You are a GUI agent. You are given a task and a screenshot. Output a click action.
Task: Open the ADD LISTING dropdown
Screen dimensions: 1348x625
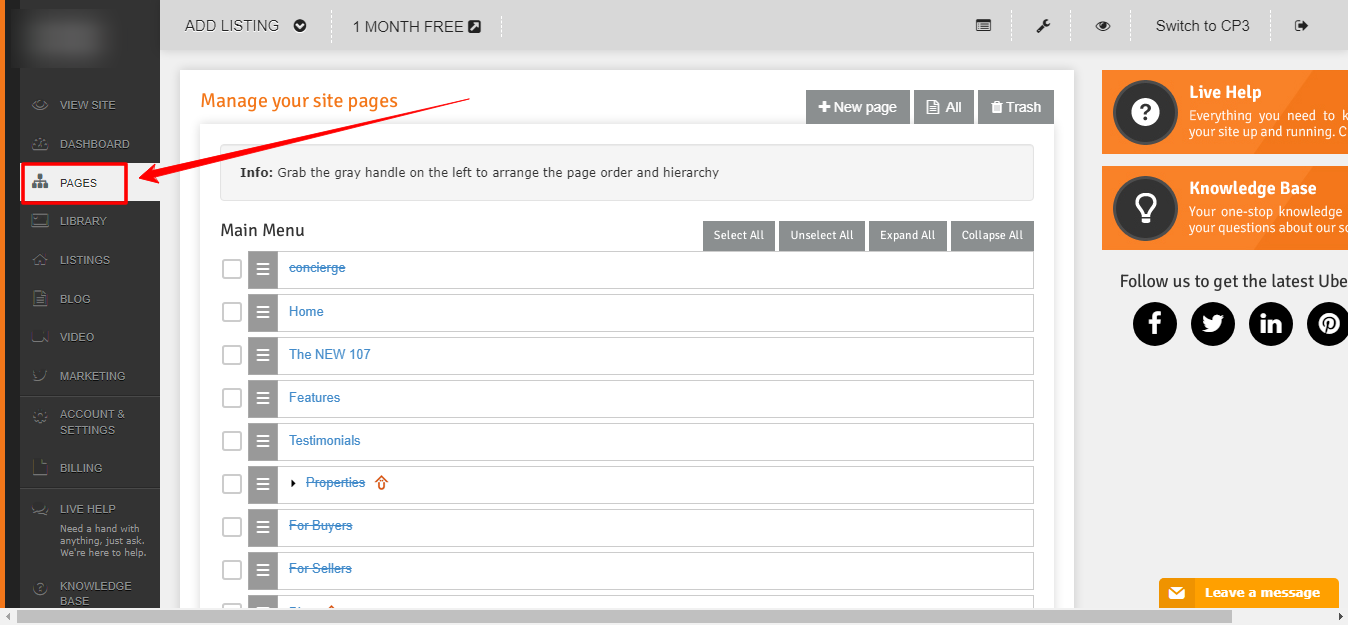coord(246,26)
